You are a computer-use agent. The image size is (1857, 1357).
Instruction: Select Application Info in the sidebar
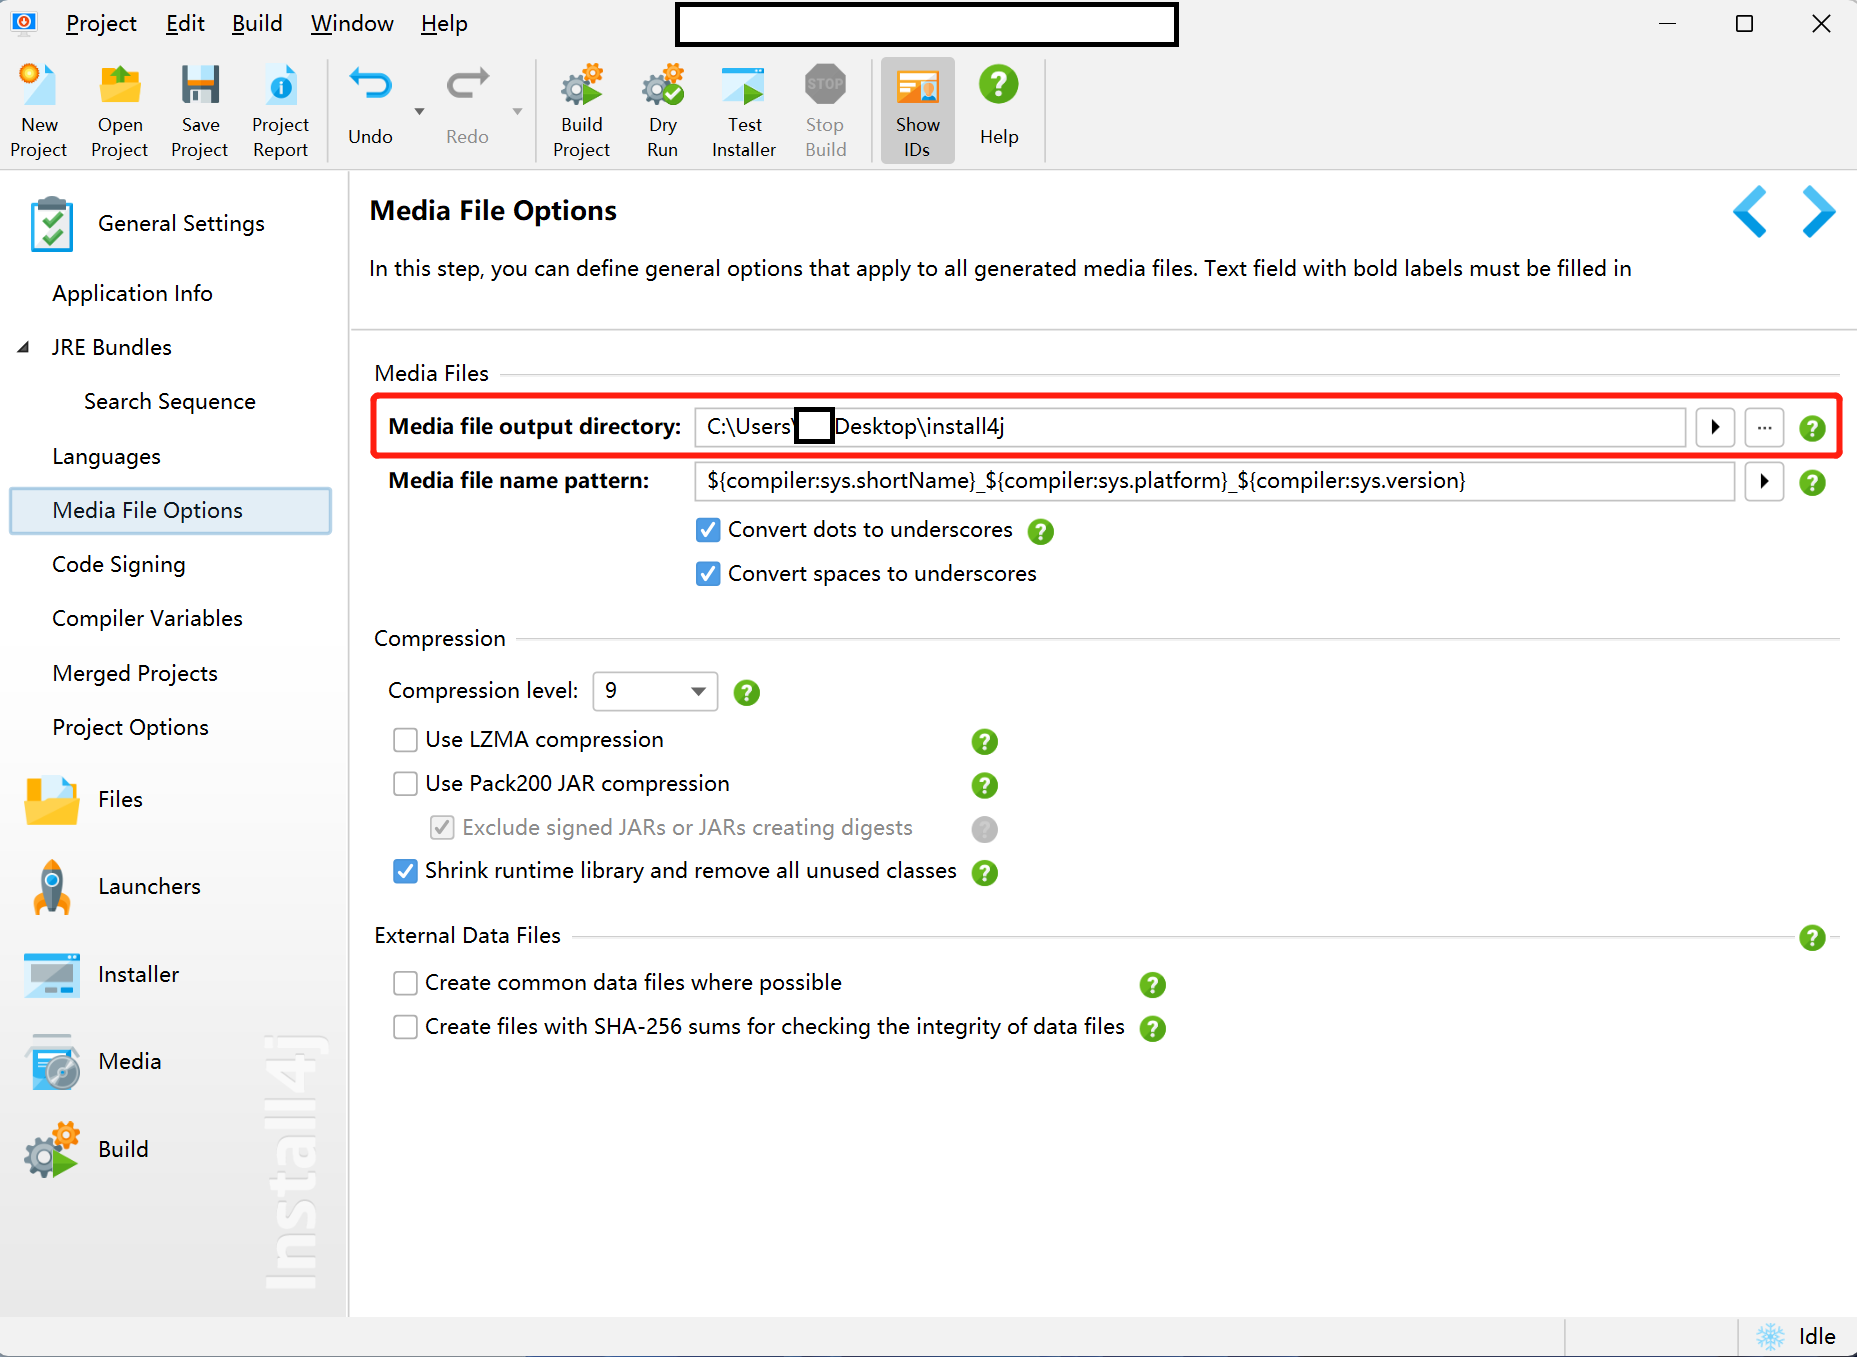[x=132, y=293]
